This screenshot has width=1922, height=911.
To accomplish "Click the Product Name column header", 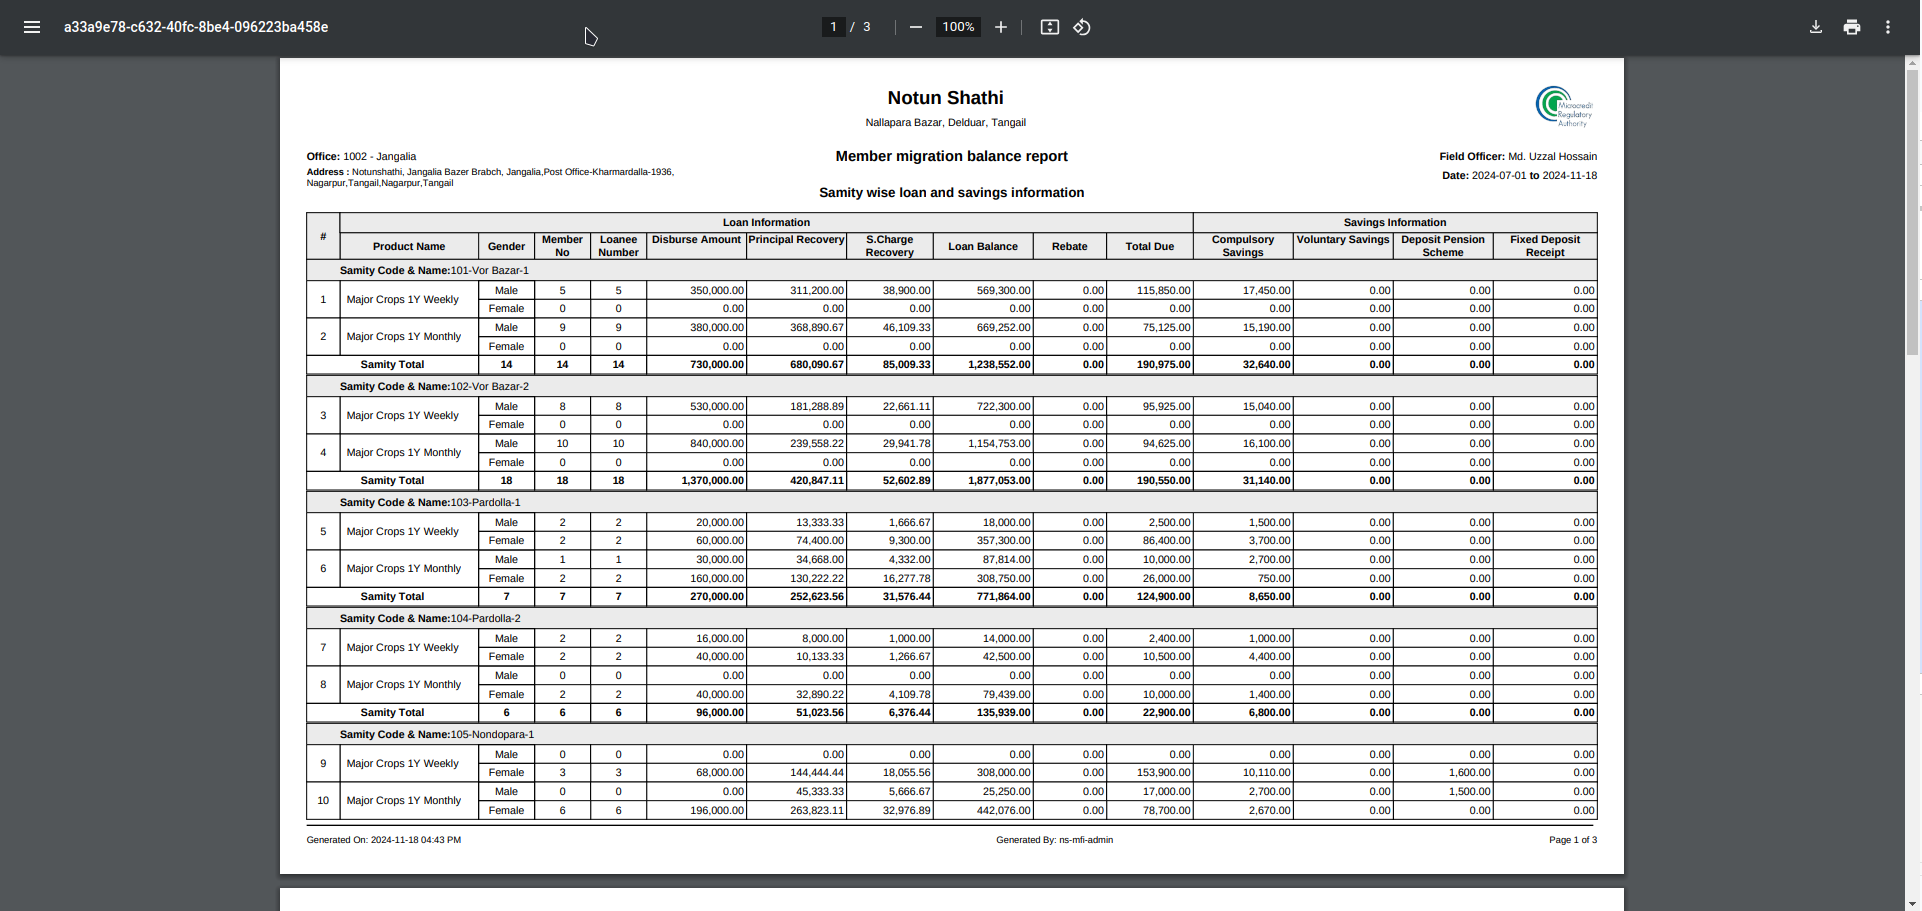I will point(409,246).
